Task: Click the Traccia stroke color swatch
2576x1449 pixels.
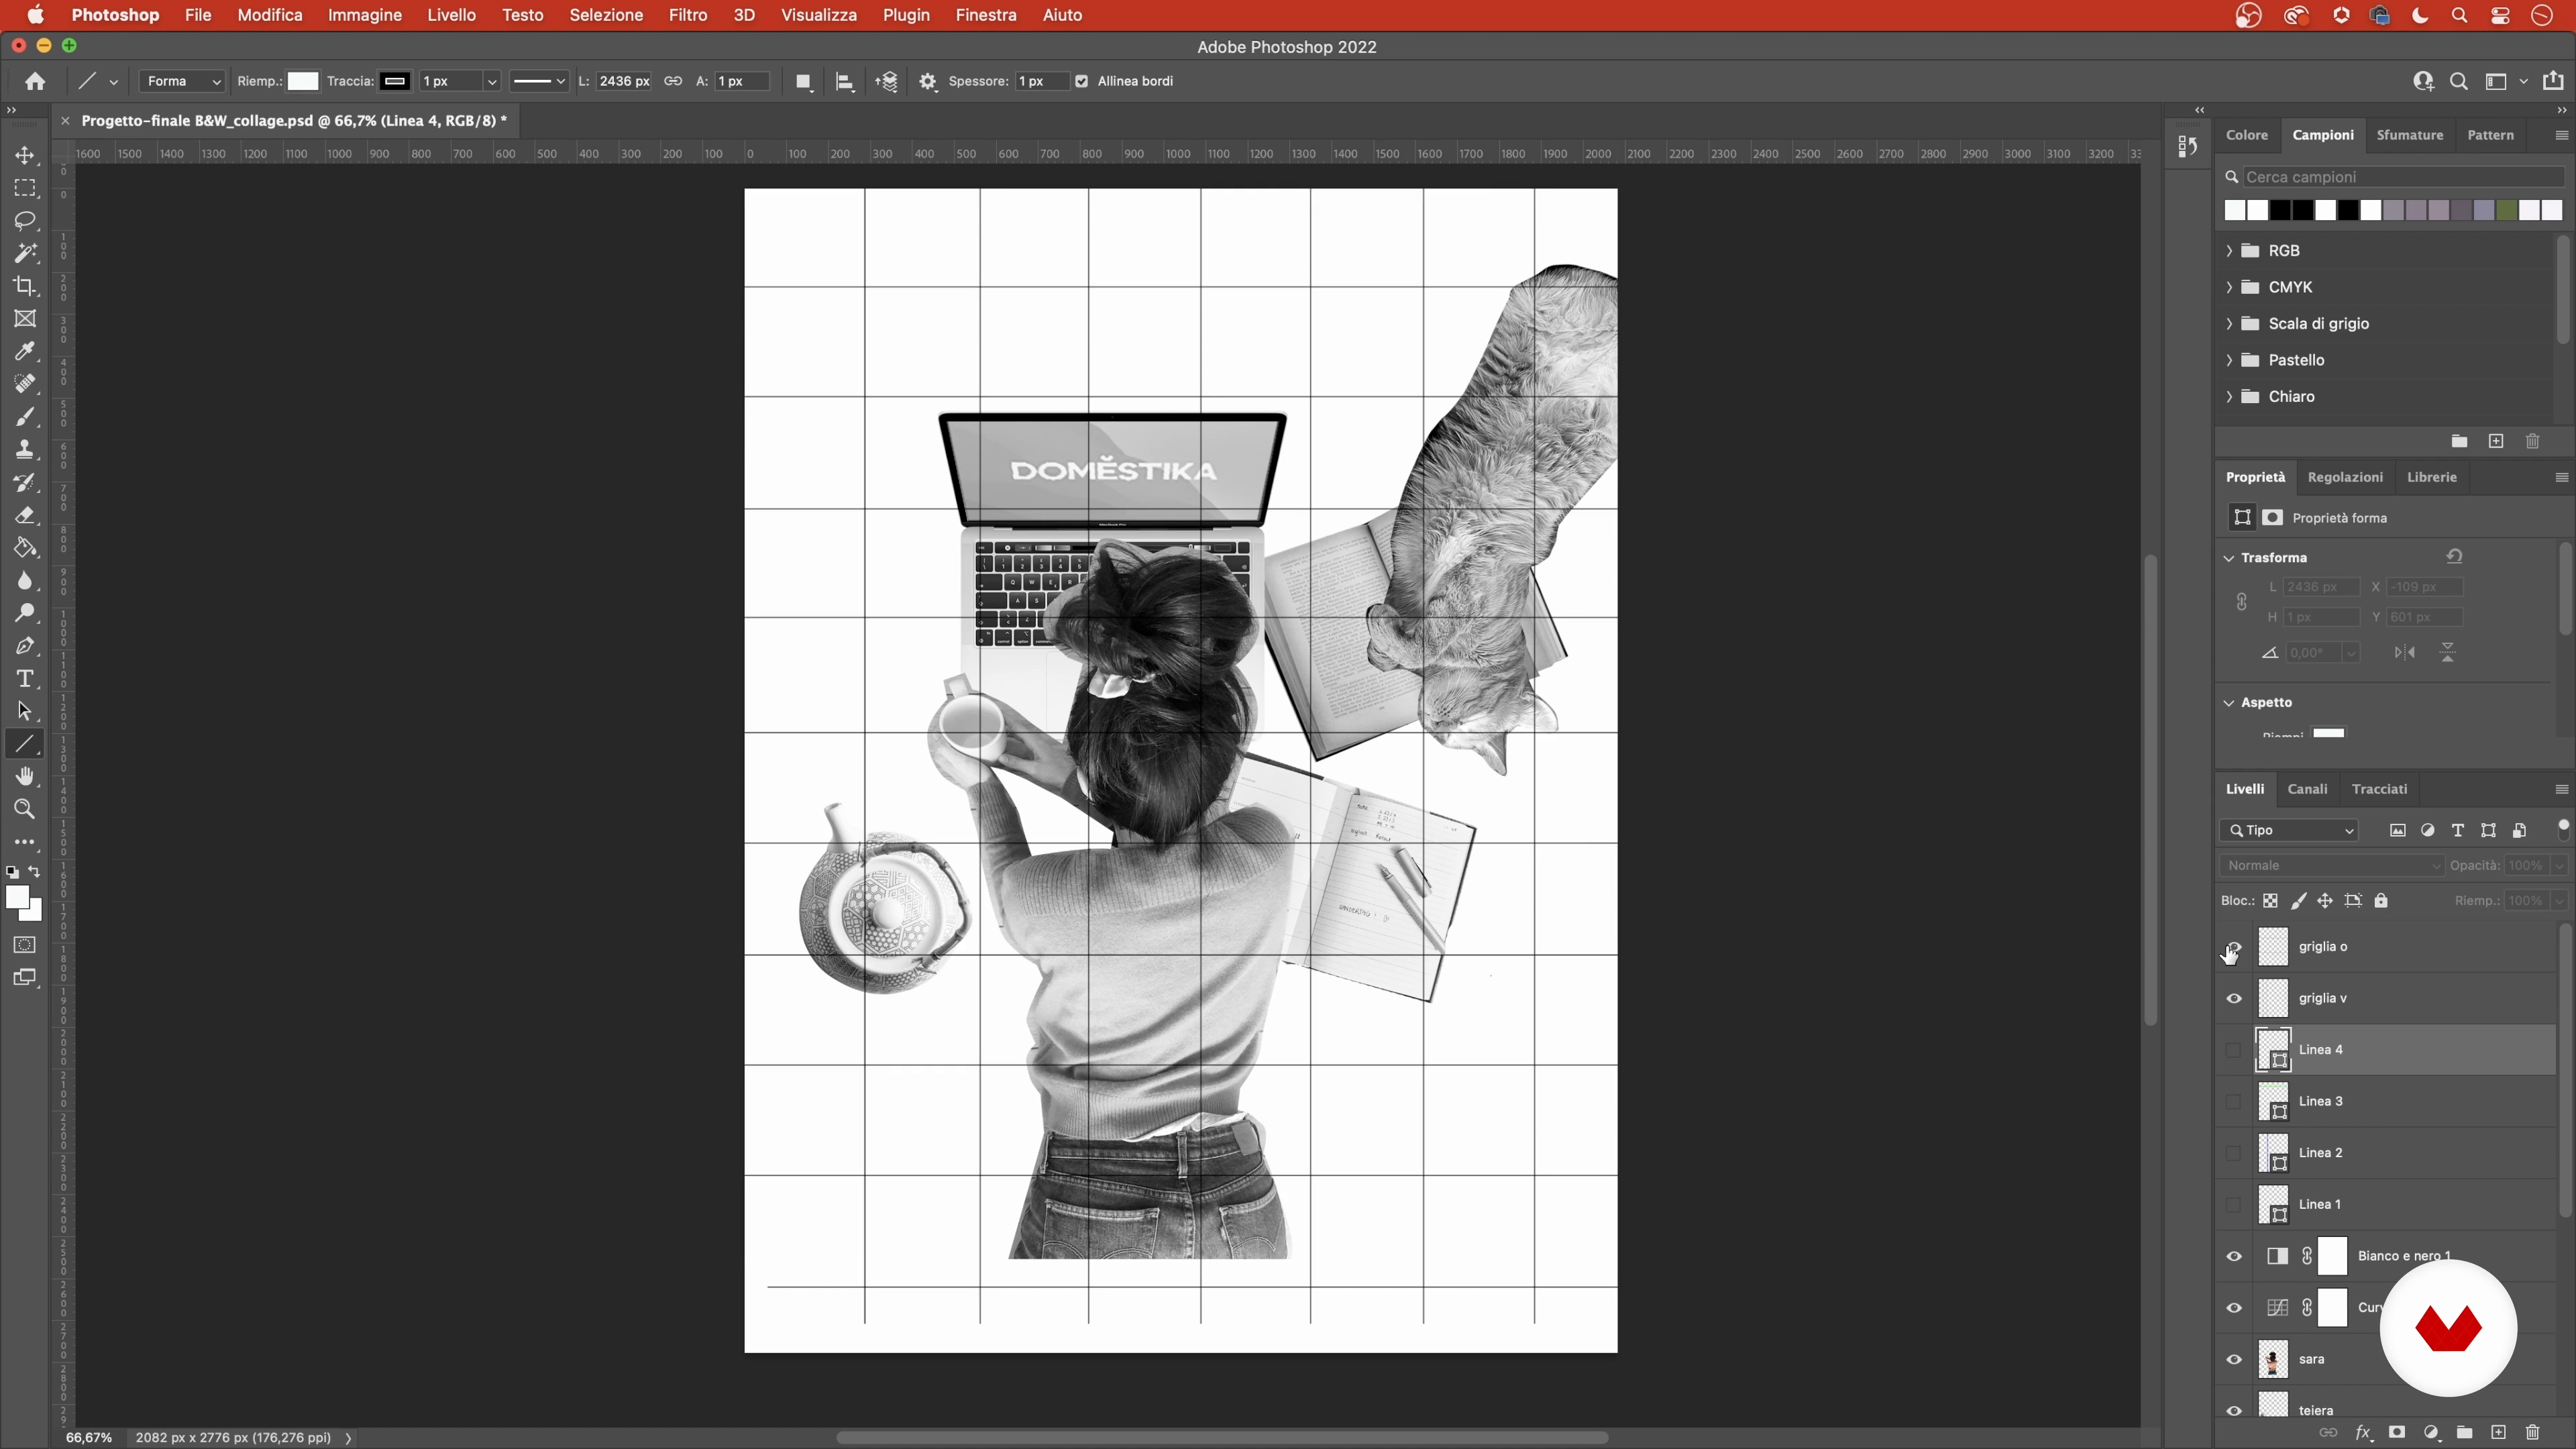Action: (x=395, y=82)
